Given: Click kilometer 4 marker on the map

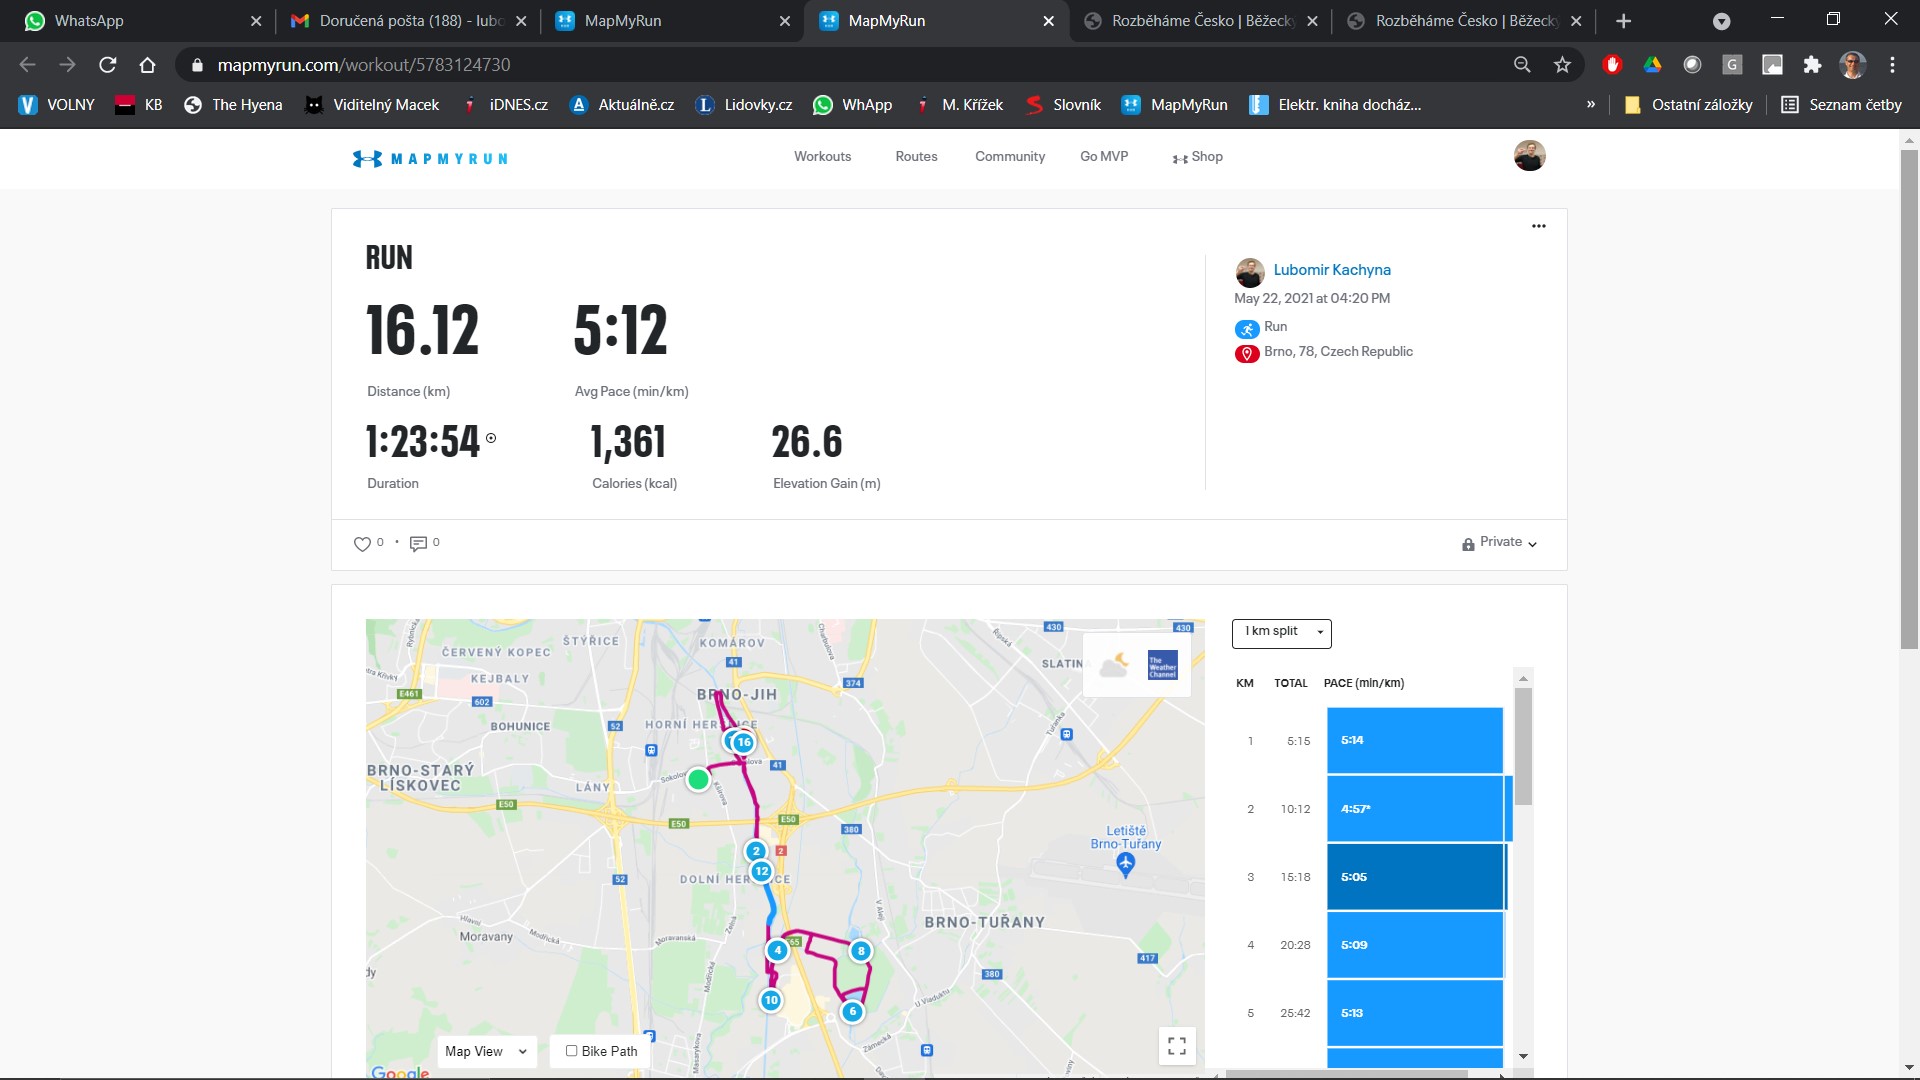Looking at the screenshot, I should pyautogui.click(x=777, y=950).
